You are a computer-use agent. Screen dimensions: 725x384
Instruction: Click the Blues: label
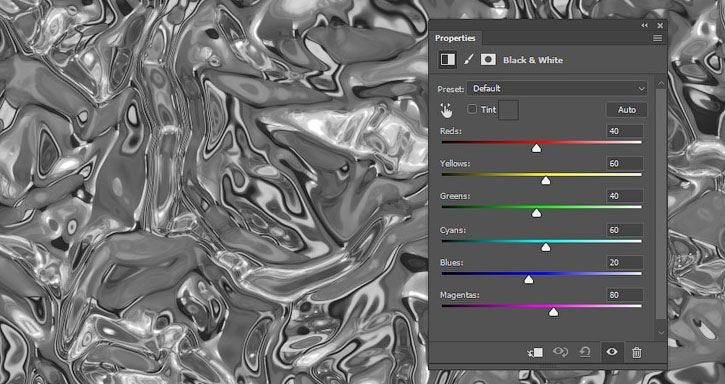[x=451, y=263]
